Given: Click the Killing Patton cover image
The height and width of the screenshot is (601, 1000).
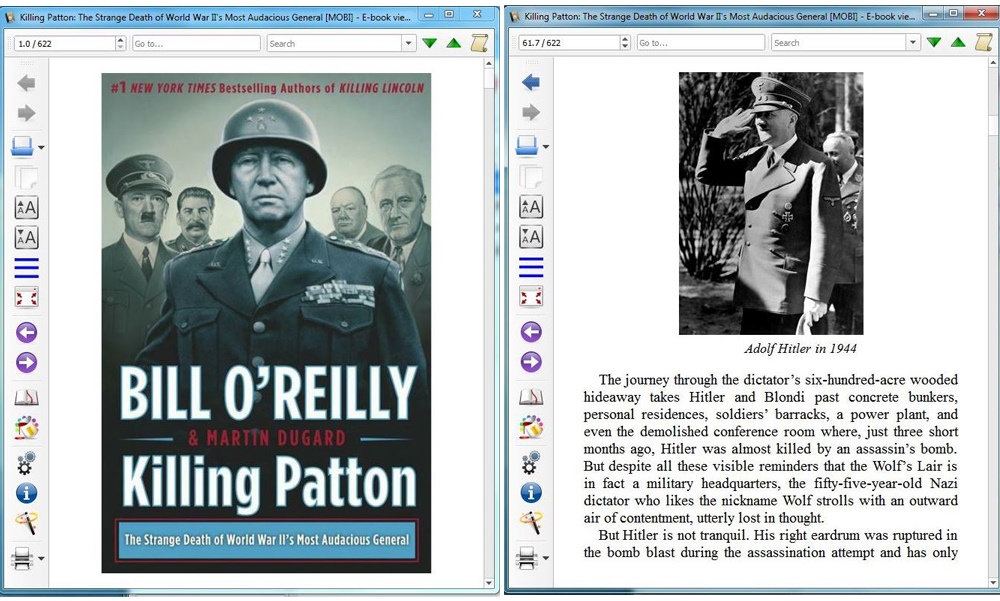Looking at the screenshot, I should point(266,323).
